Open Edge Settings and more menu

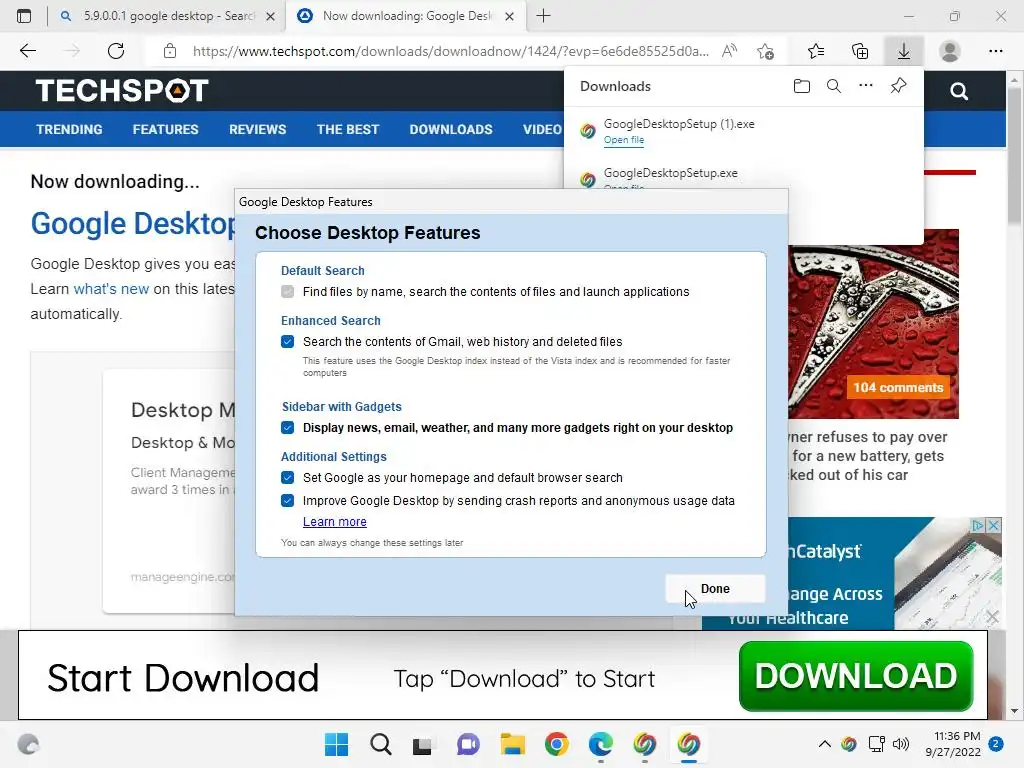995,51
